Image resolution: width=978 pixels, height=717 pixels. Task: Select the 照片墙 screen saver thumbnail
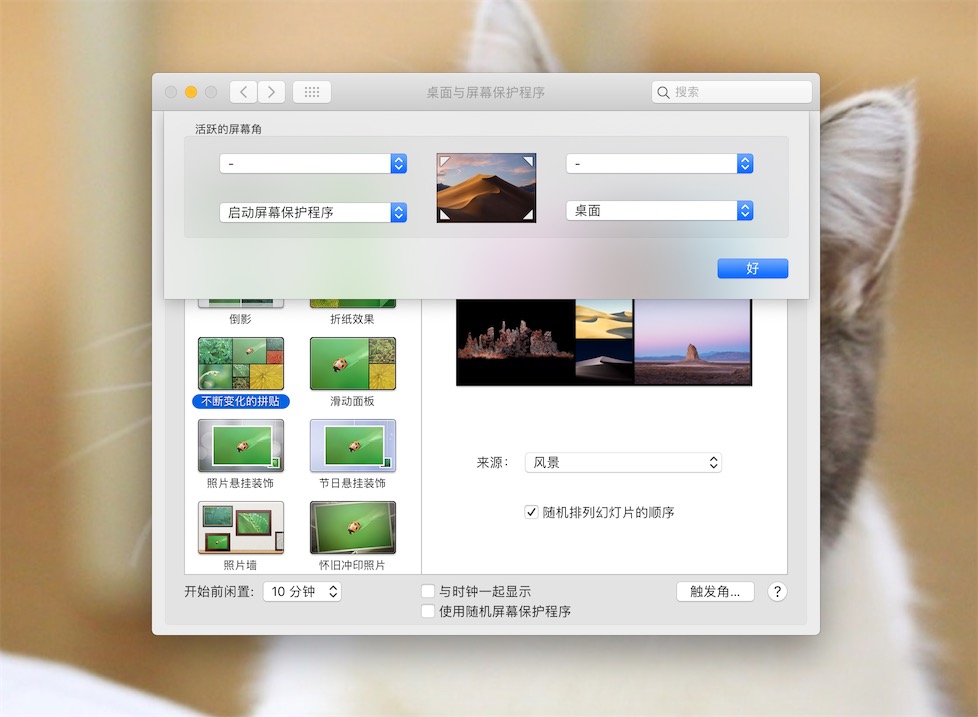click(x=241, y=527)
